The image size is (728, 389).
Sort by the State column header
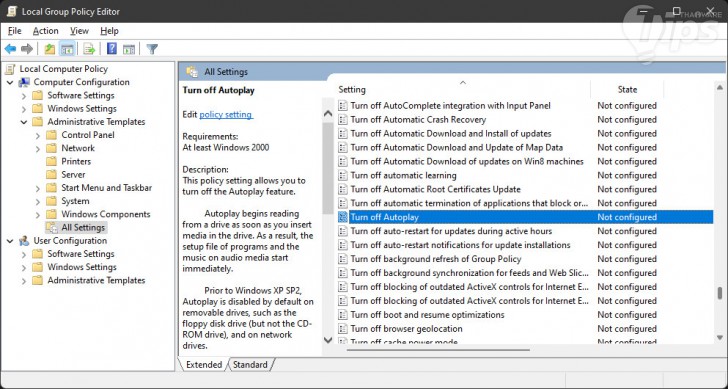pos(627,89)
